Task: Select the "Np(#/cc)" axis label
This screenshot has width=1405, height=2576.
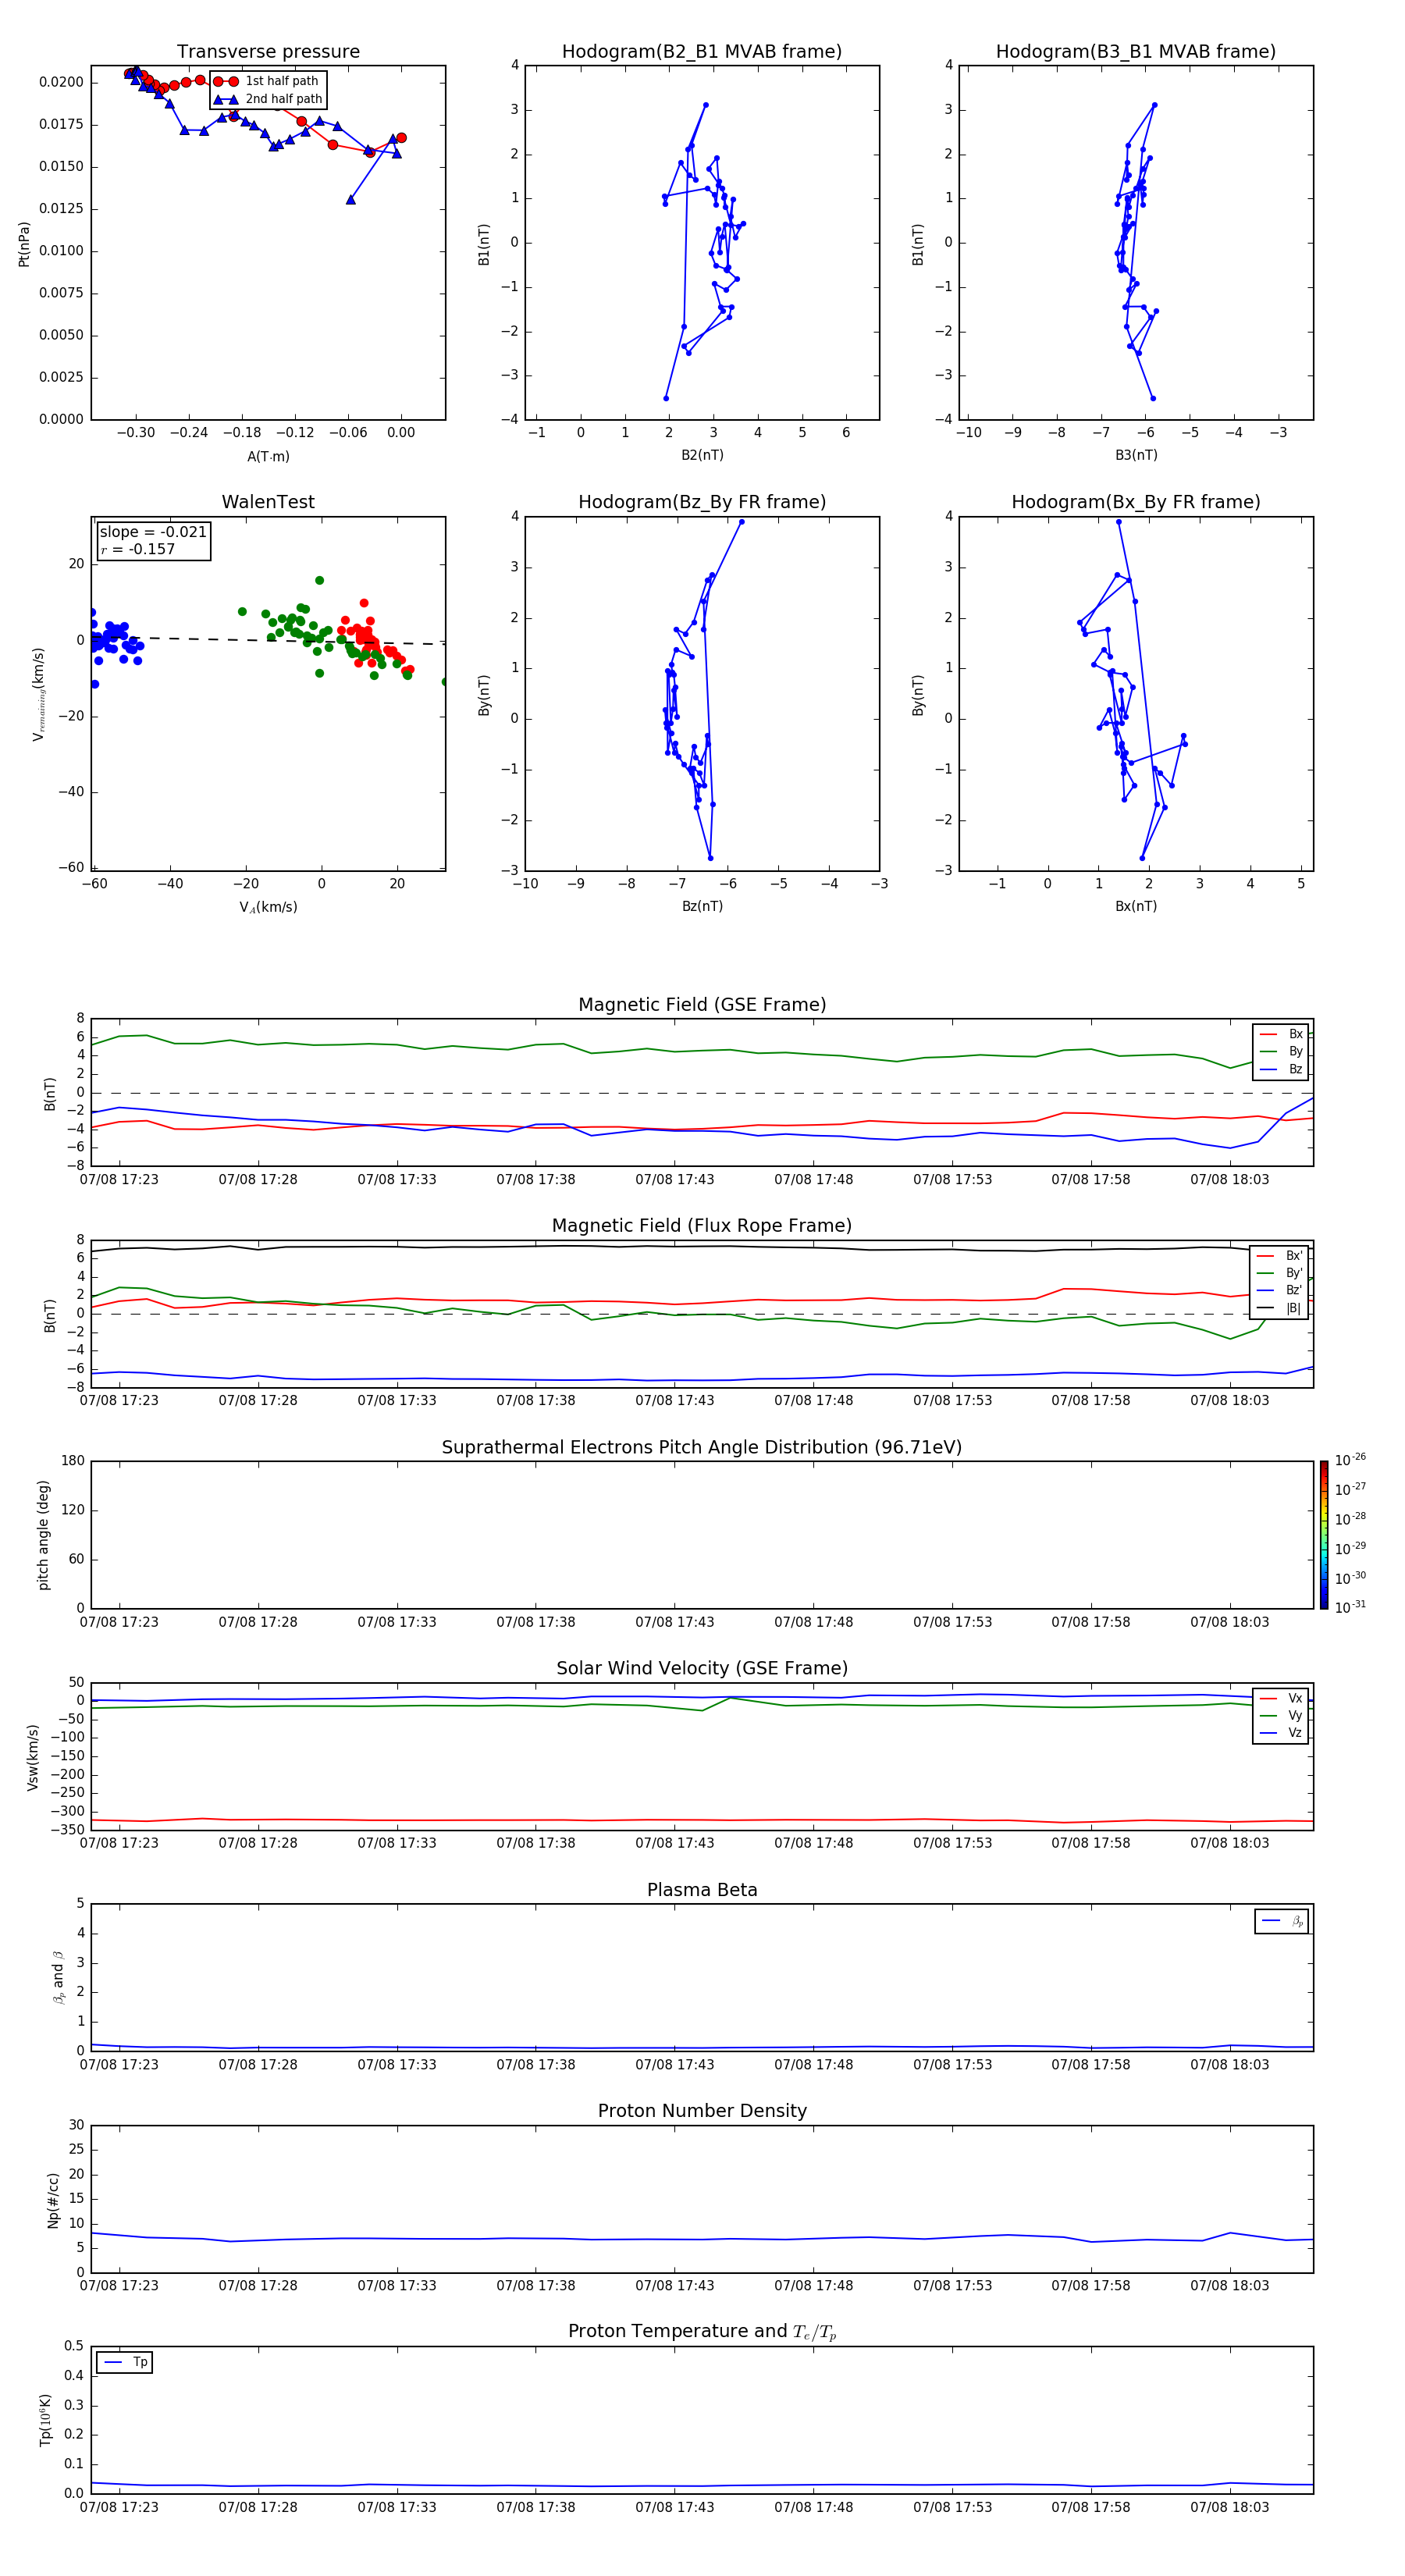Action: coord(53,2200)
